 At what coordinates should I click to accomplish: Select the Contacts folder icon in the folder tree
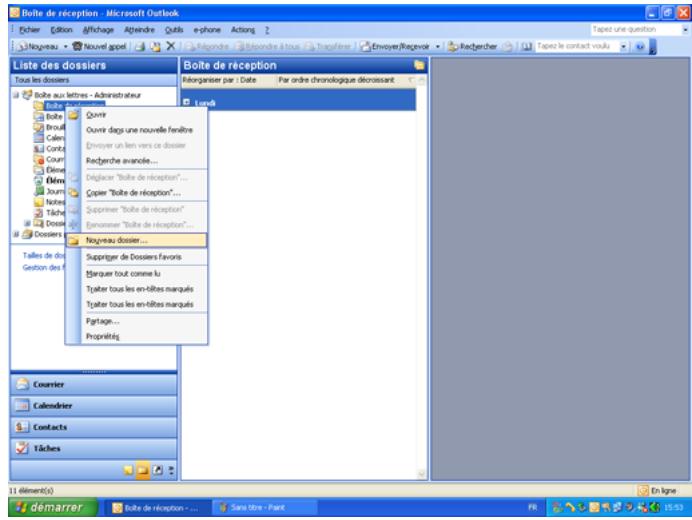39,148
